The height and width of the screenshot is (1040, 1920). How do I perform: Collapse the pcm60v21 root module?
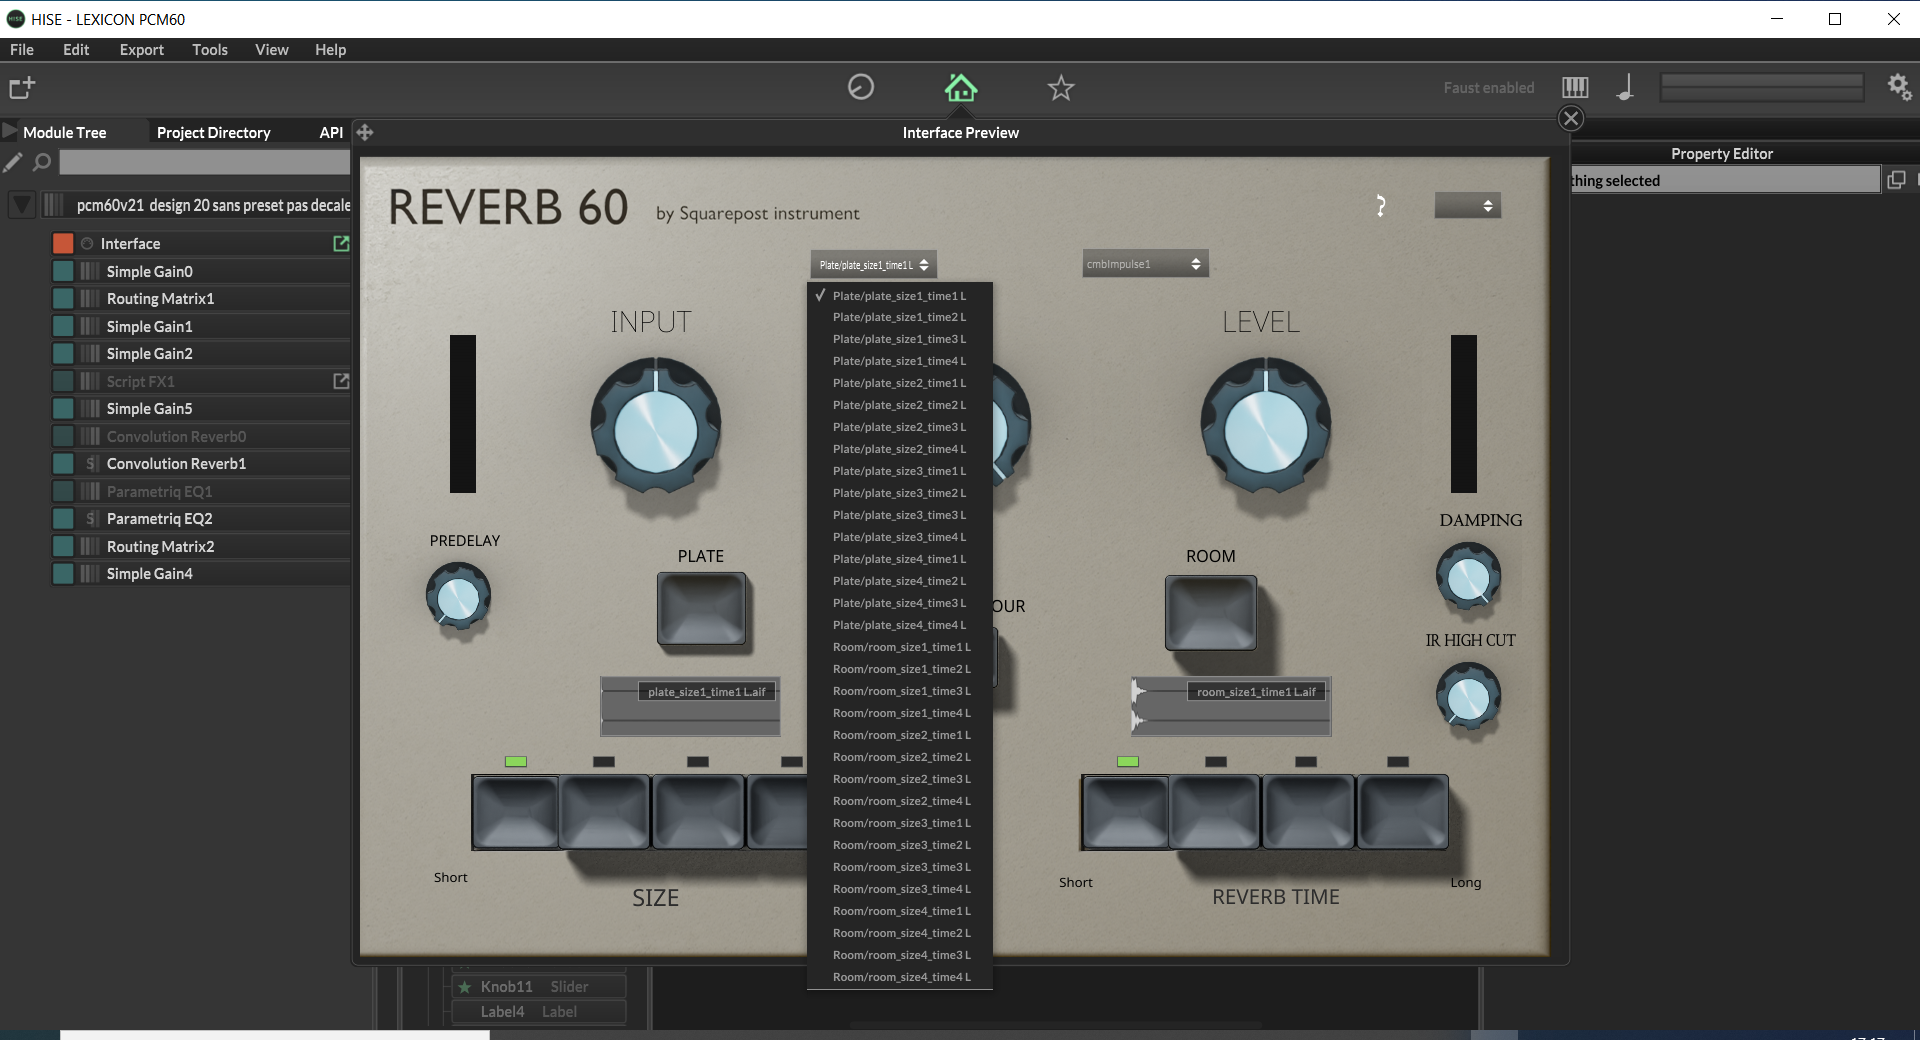[22, 205]
